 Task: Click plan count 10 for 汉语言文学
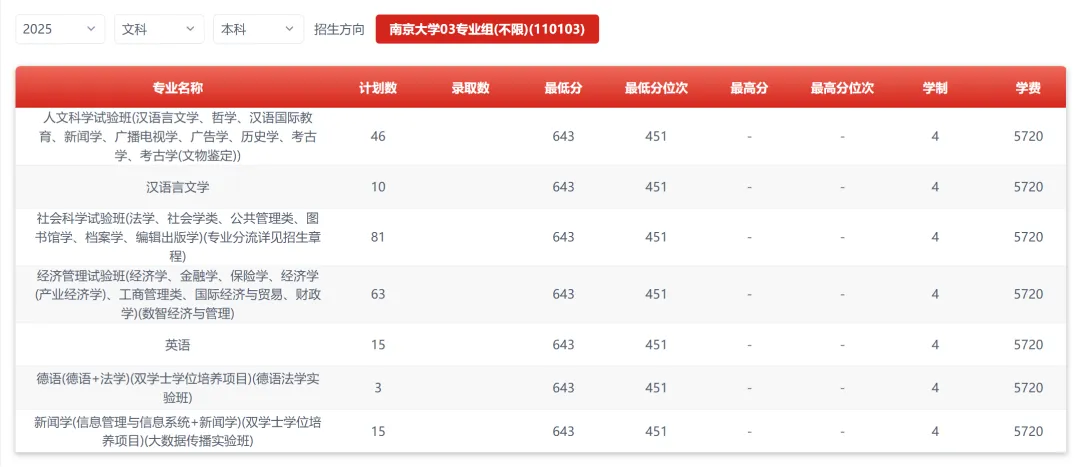pyautogui.click(x=377, y=187)
